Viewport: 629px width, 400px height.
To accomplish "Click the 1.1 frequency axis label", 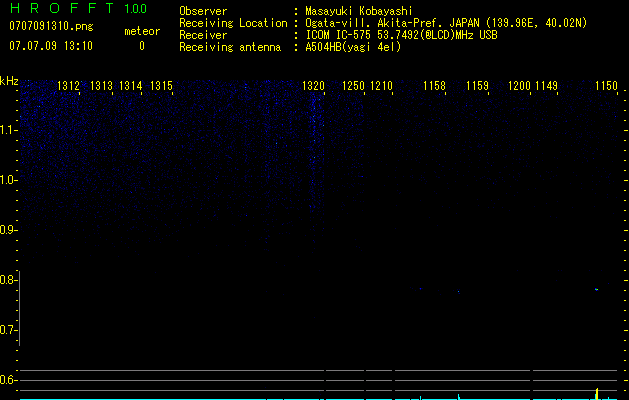I will (8, 130).
